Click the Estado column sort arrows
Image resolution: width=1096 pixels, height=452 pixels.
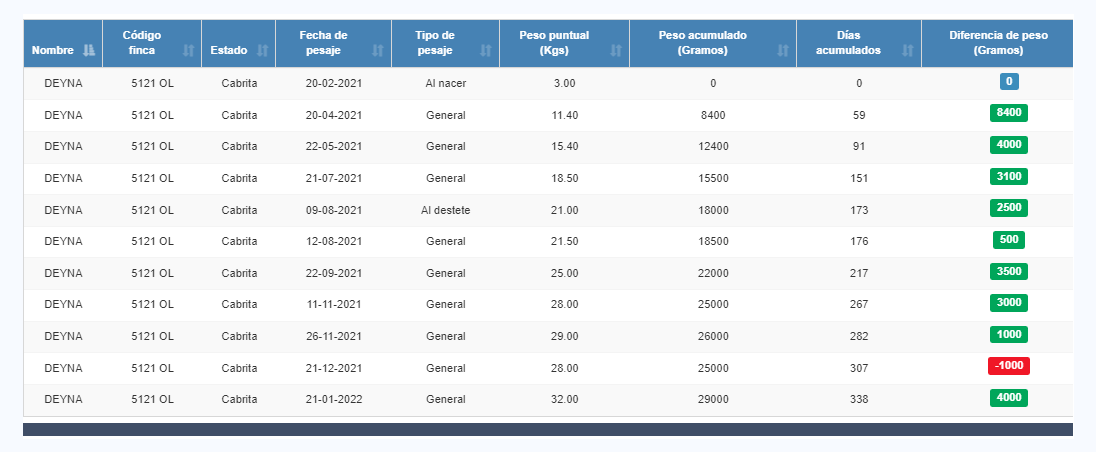(262, 50)
